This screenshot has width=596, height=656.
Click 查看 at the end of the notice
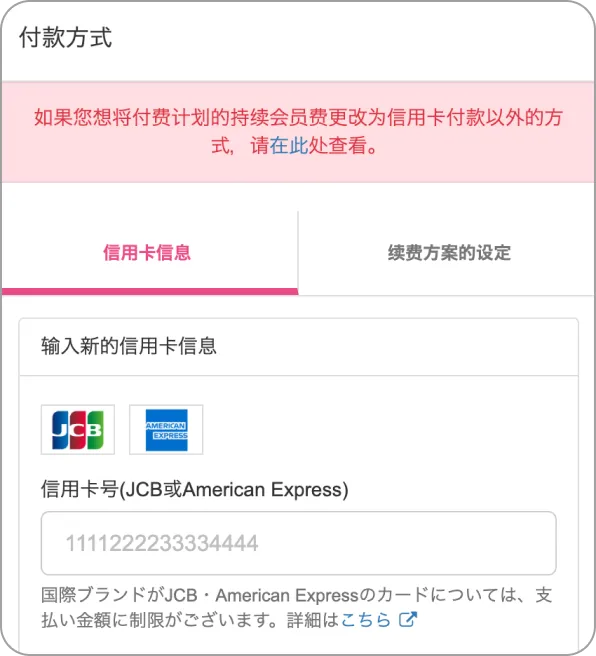click(348, 146)
